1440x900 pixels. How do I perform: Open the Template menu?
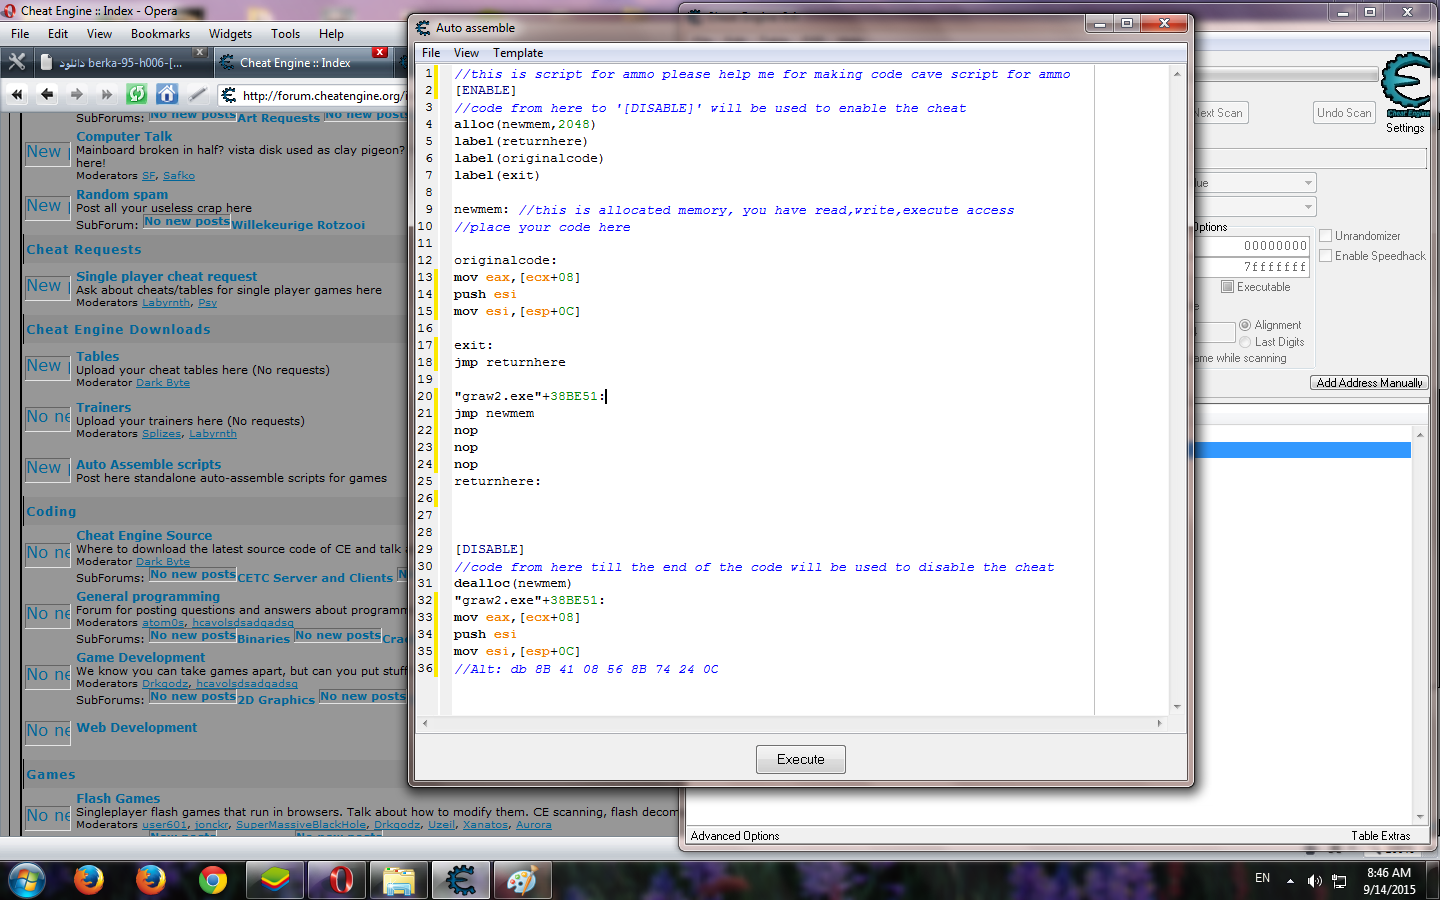(x=518, y=52)
